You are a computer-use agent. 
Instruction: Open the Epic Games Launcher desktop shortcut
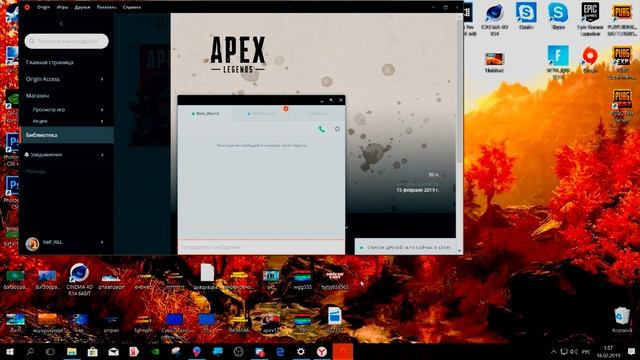point(590,19)
